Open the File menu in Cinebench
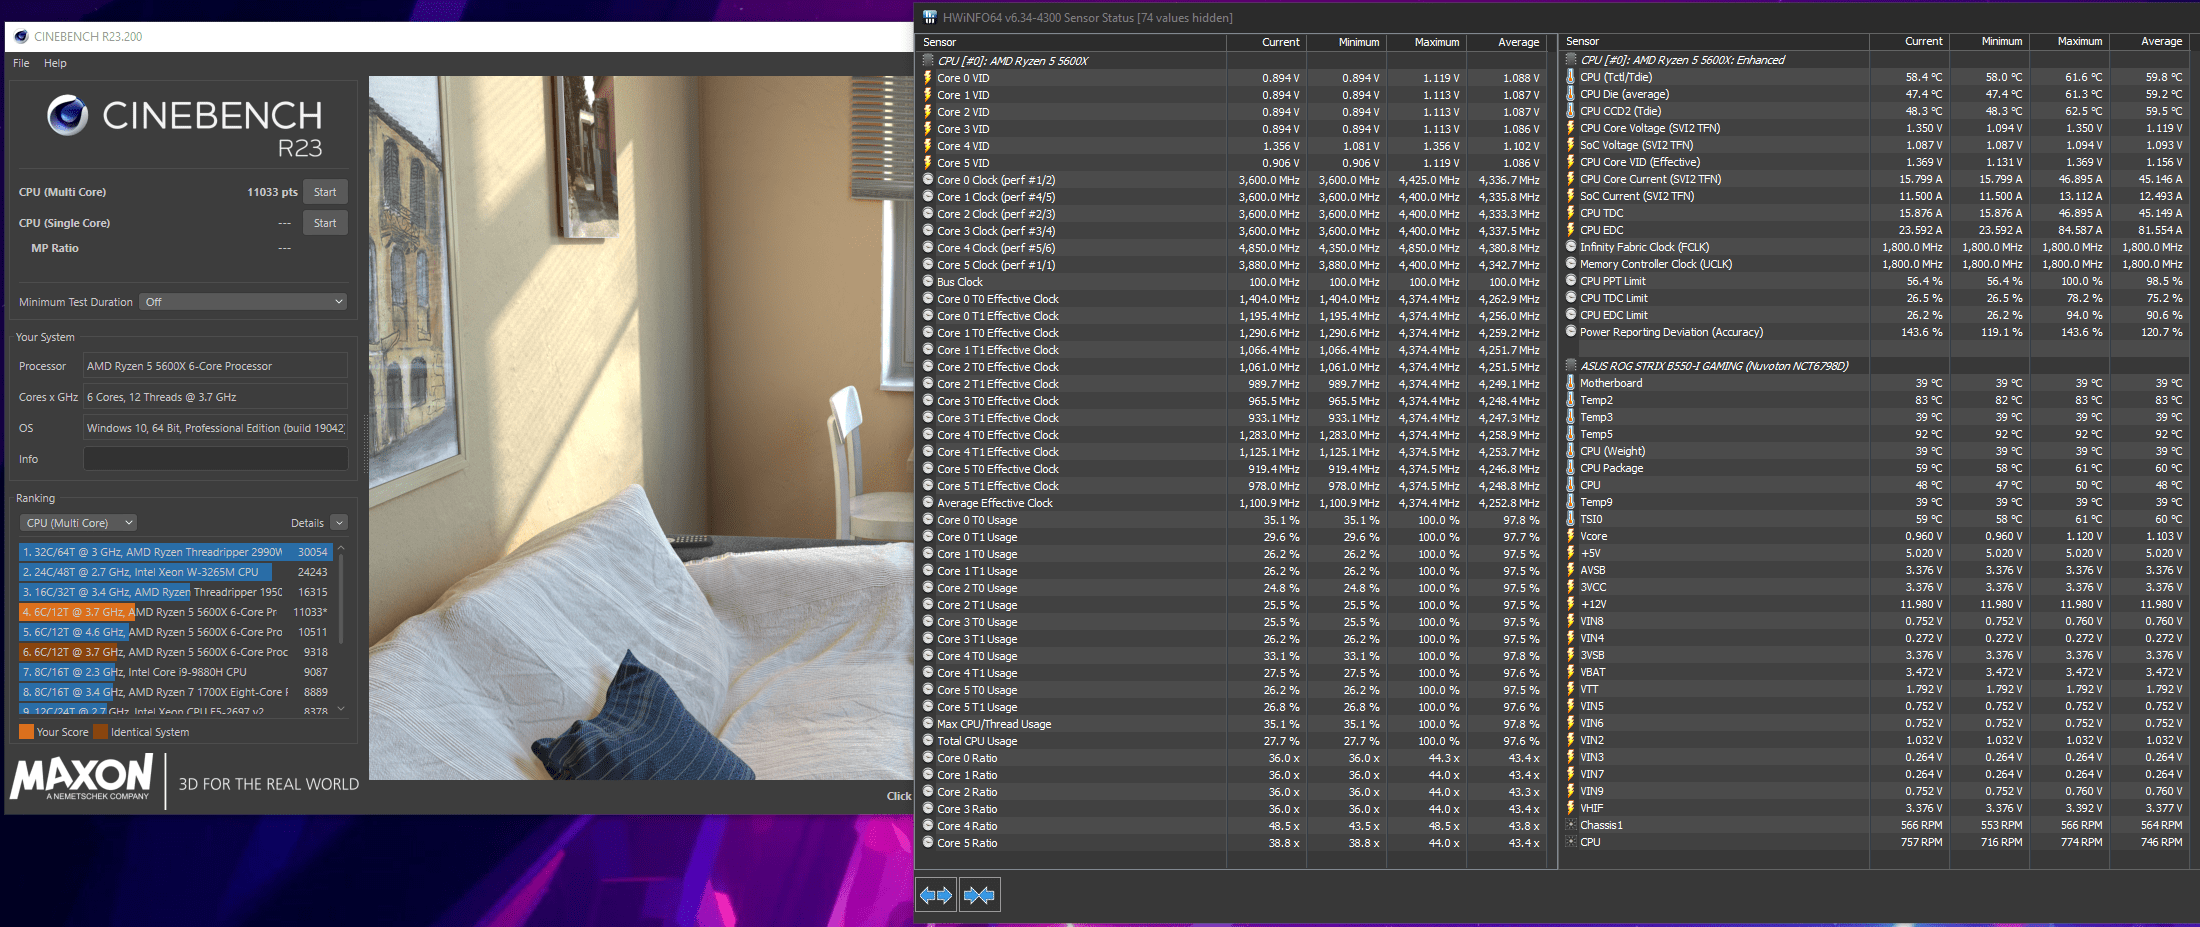Screen dimensions: 2200x927 21,63
